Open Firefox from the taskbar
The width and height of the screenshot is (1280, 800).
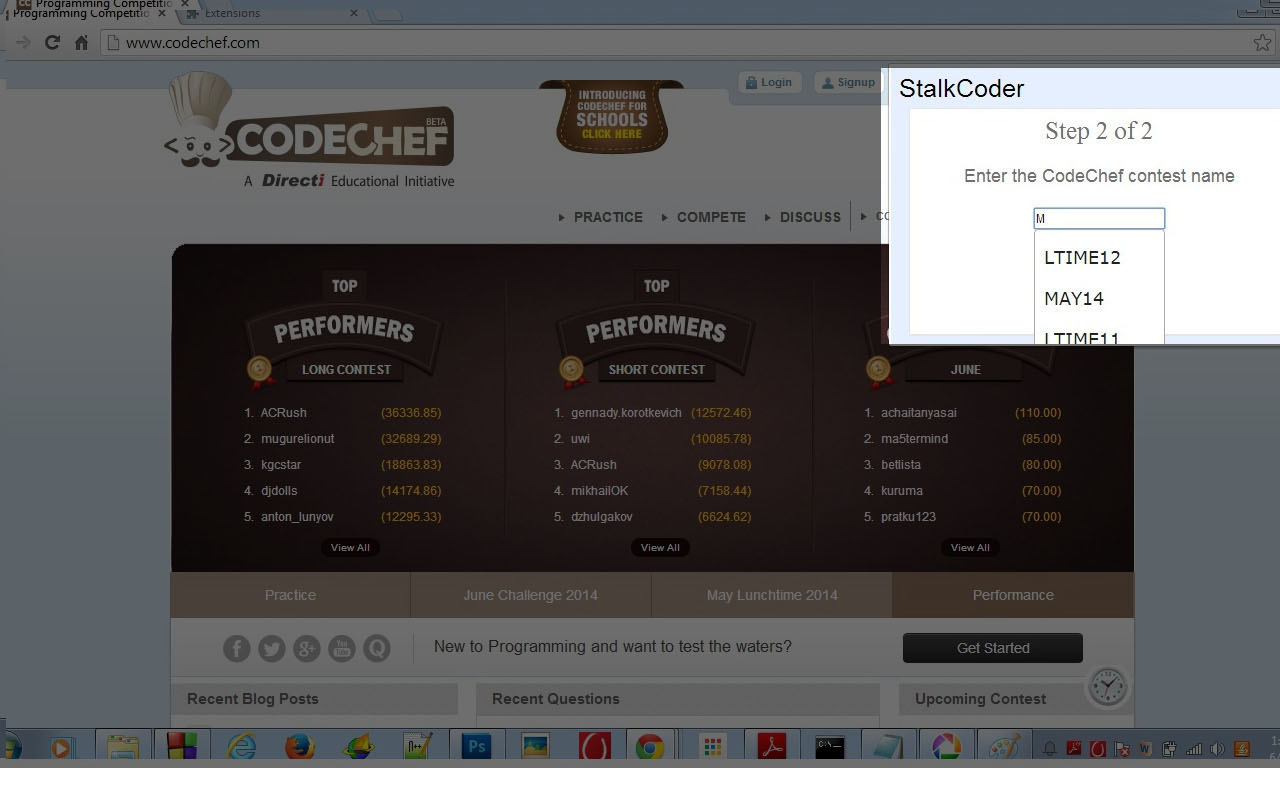point(299,746)
